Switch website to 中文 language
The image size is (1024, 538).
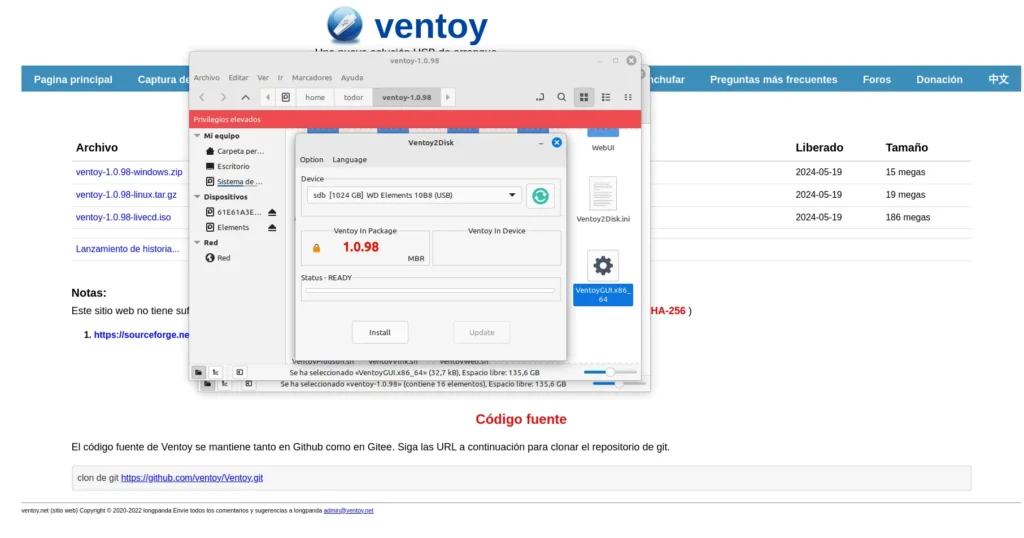[998, 80]
